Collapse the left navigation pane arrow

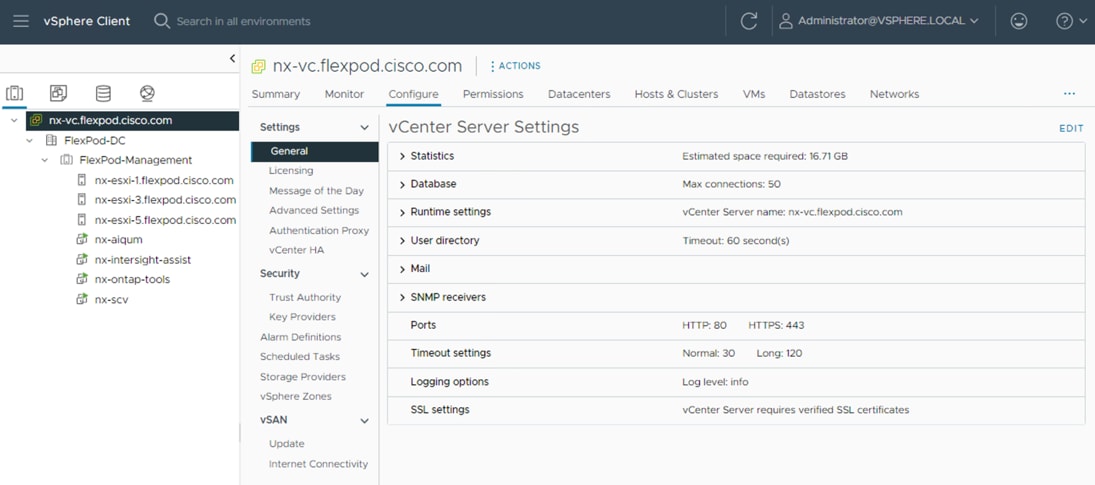[232, 59]
